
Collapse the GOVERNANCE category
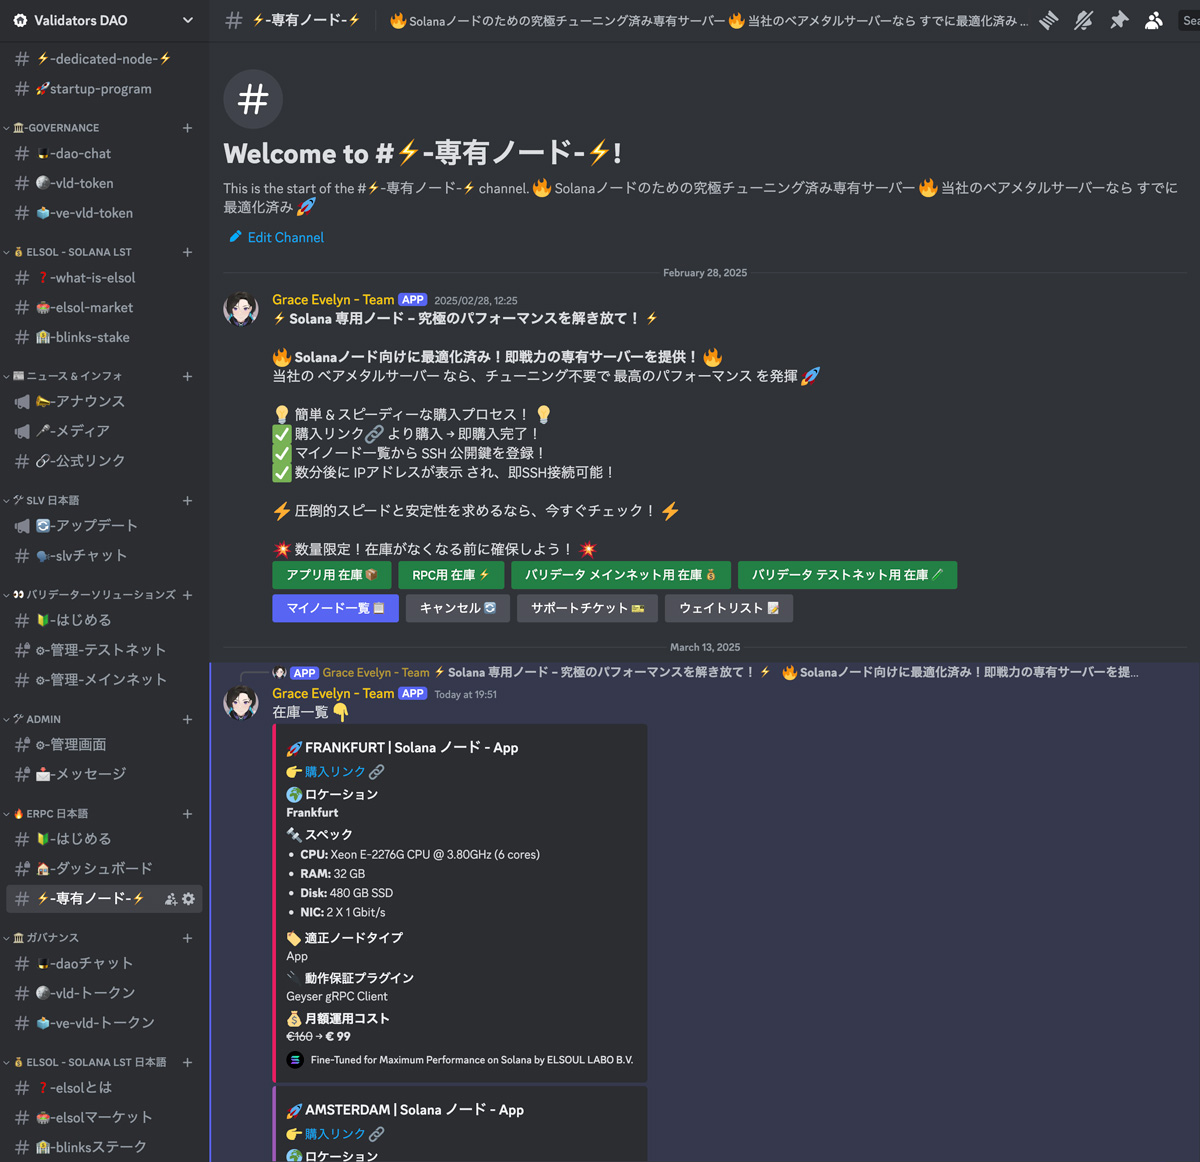[55, 128]
